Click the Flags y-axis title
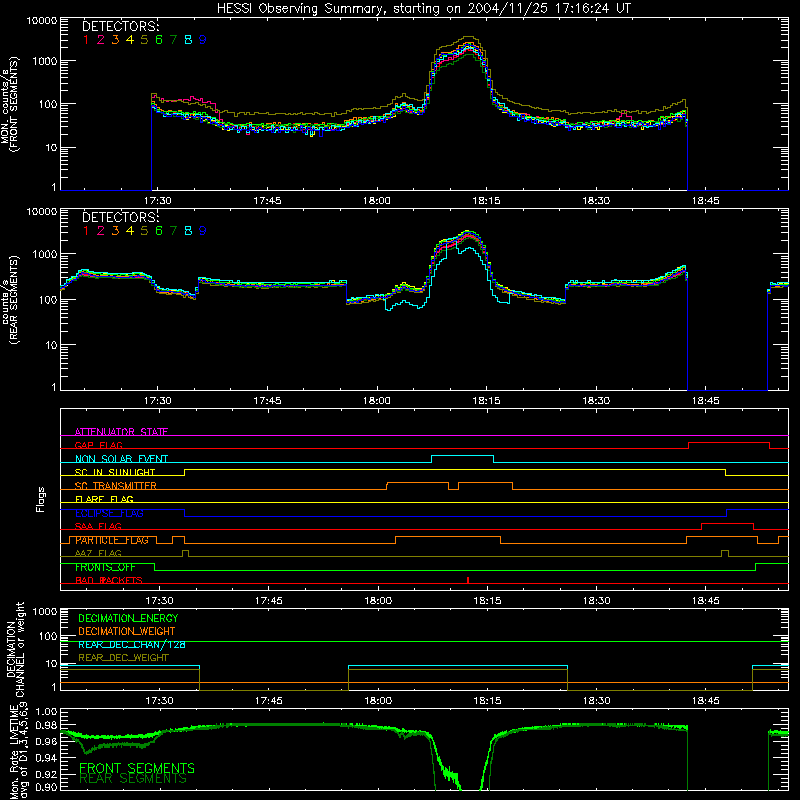This screenshot has width=800, height=800. pos(40,499)
